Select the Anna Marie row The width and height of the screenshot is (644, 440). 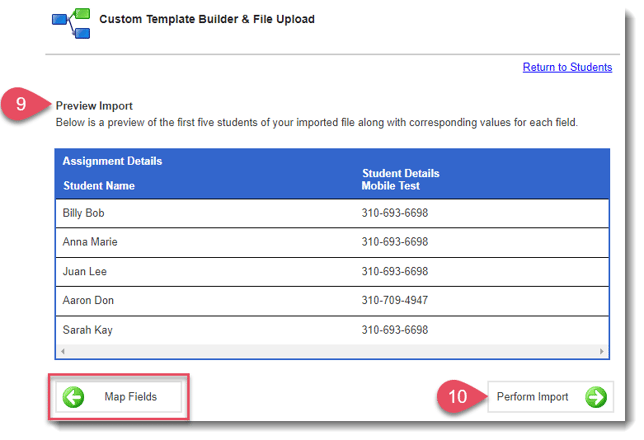[331, 242]
